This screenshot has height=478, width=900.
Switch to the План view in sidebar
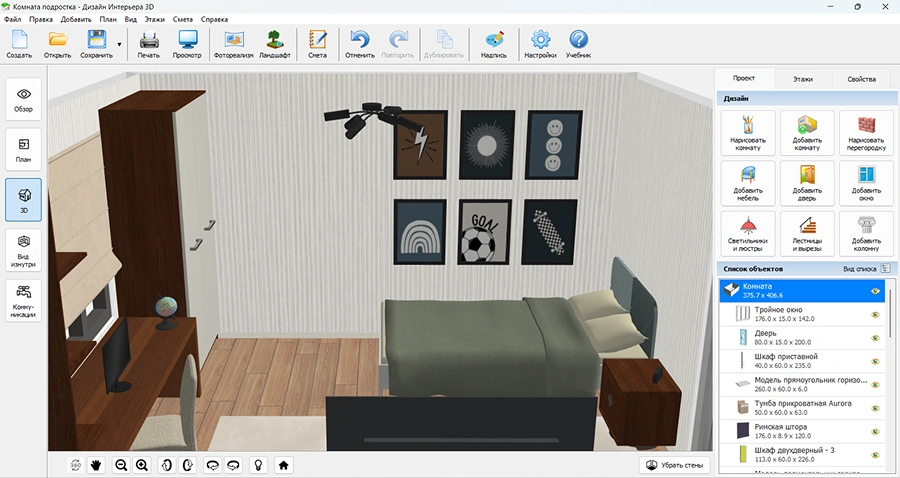coord(24,148)
